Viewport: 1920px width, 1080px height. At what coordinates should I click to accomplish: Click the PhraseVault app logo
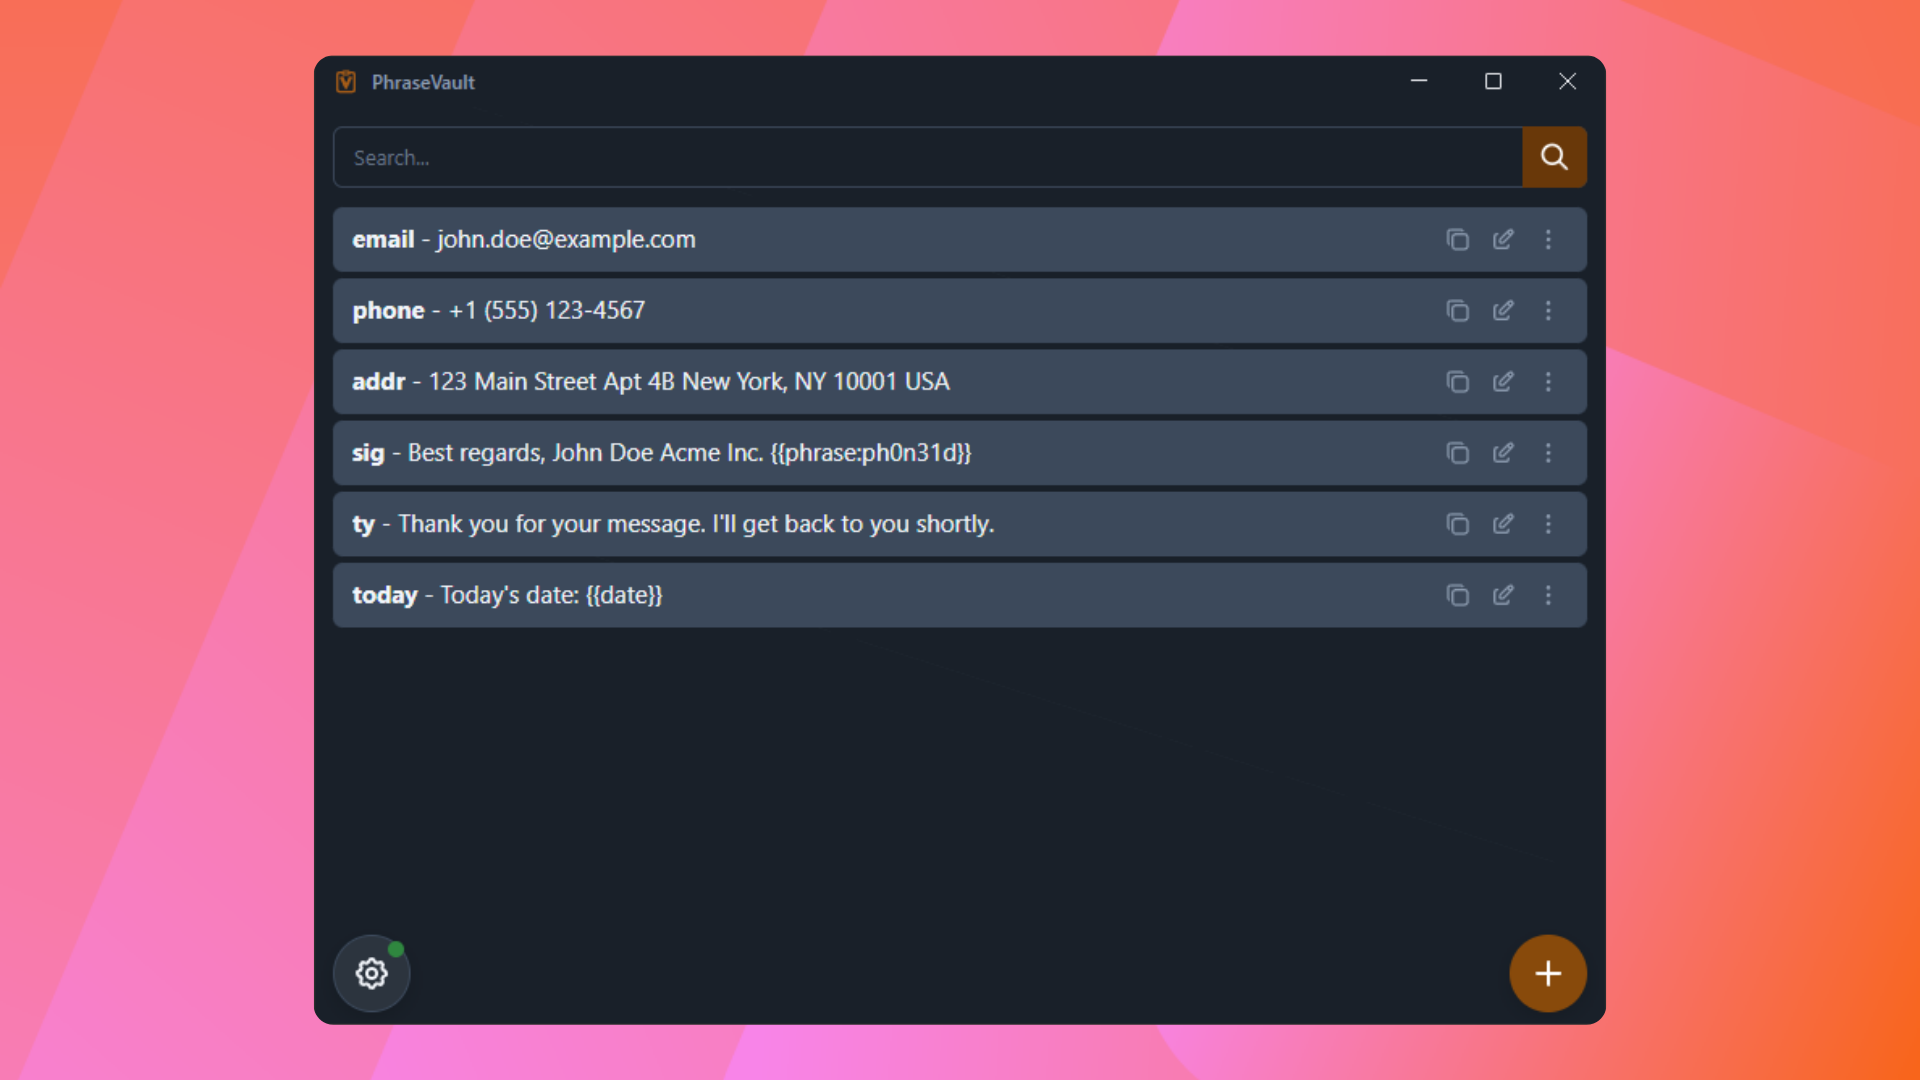[x=346, y=82]
